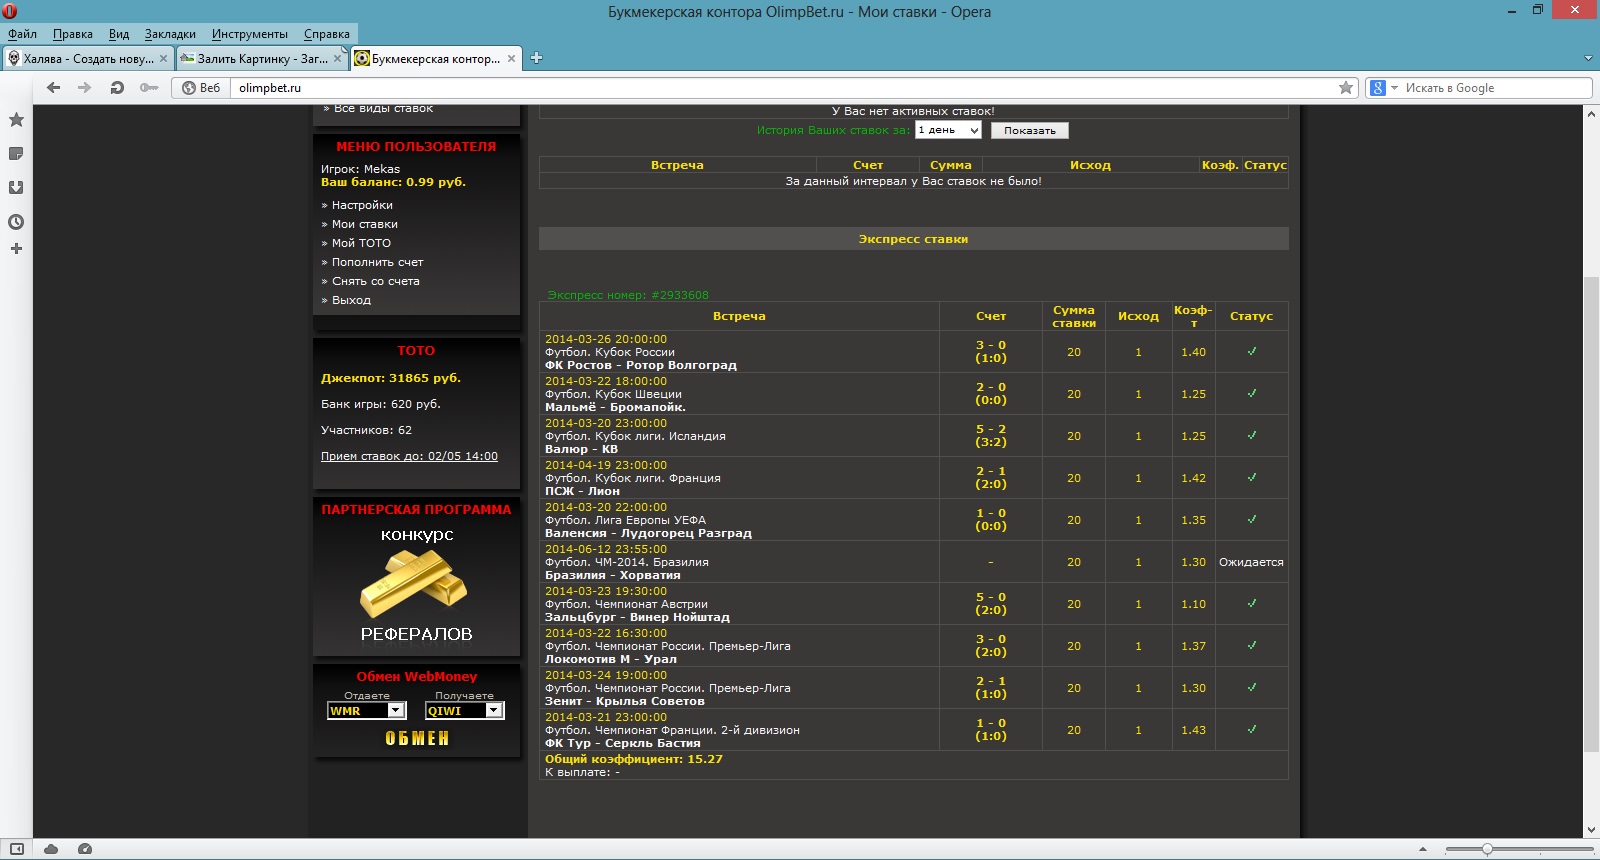Click coefficient 1.43 in ФК Тур row
The width and height of the screenshot is (1600, 860).
tap(1193, 730)
